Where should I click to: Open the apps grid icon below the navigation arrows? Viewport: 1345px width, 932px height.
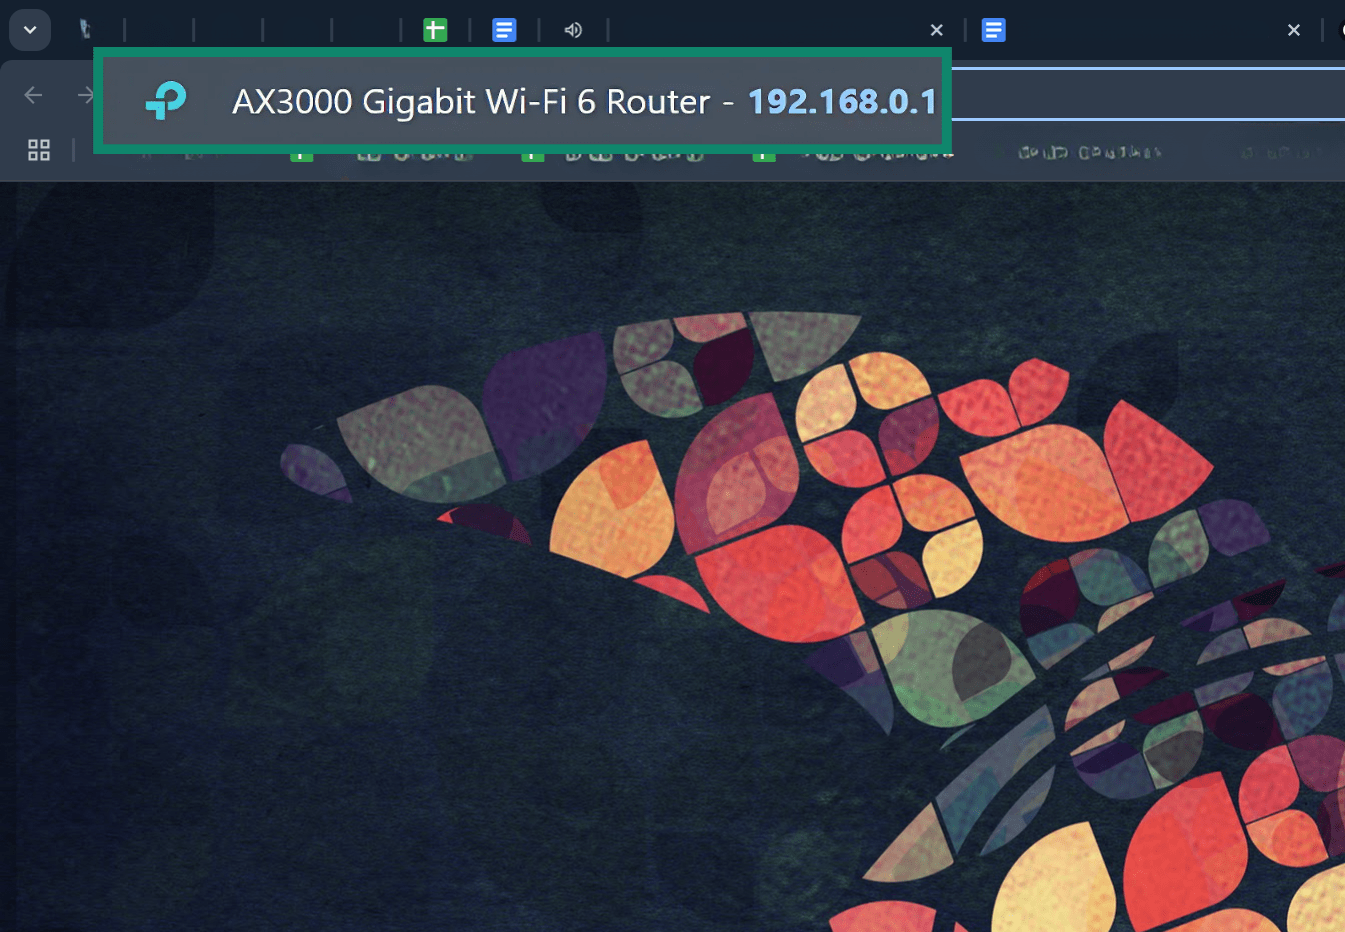38,150
